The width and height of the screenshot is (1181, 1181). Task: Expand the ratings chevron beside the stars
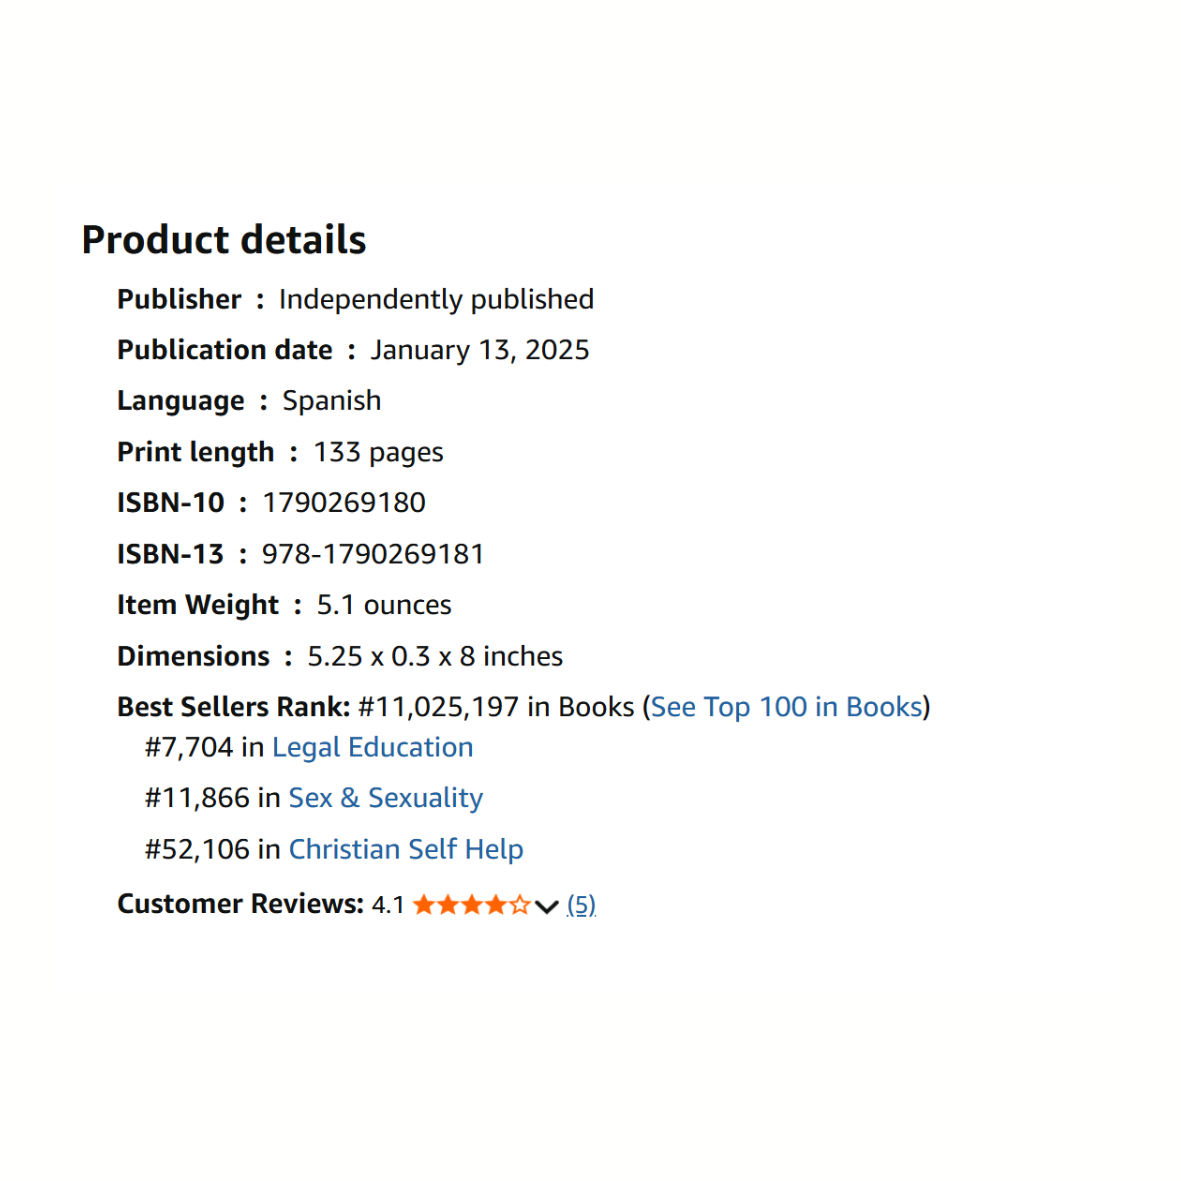point(546,906)
